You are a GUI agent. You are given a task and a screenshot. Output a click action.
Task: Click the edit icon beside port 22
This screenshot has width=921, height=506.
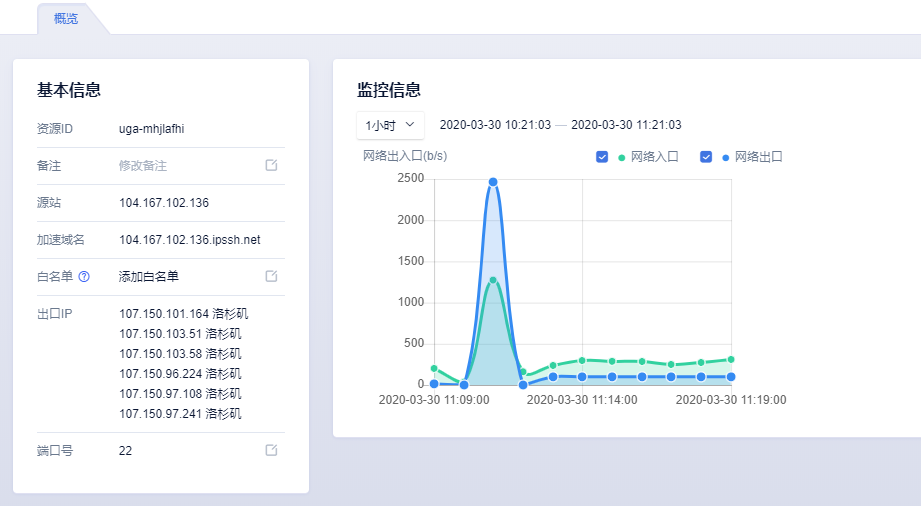[x=271, y=450]
